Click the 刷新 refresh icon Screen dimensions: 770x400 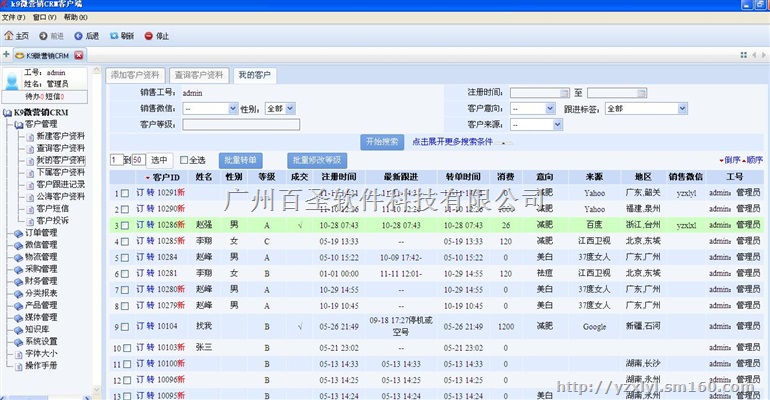pos(114,36)
